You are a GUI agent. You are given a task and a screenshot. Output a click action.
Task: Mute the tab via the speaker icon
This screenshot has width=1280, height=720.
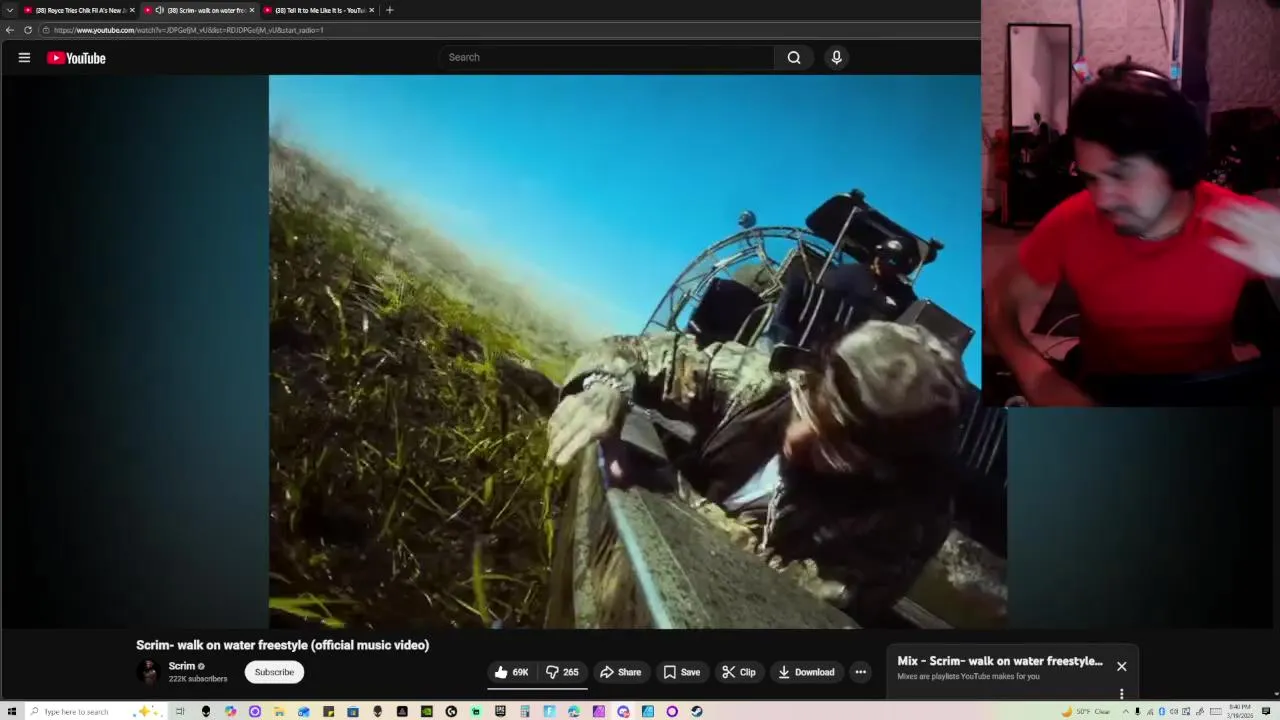tap(159, 10)
